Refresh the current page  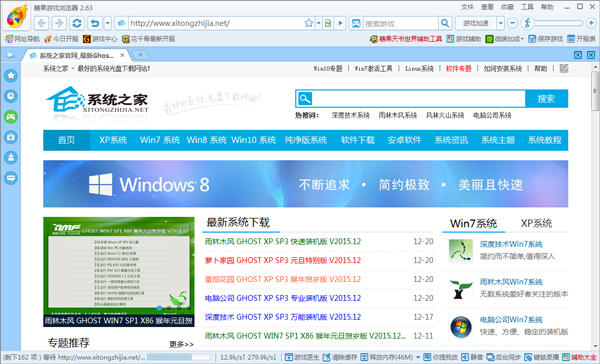click(77, 23)
